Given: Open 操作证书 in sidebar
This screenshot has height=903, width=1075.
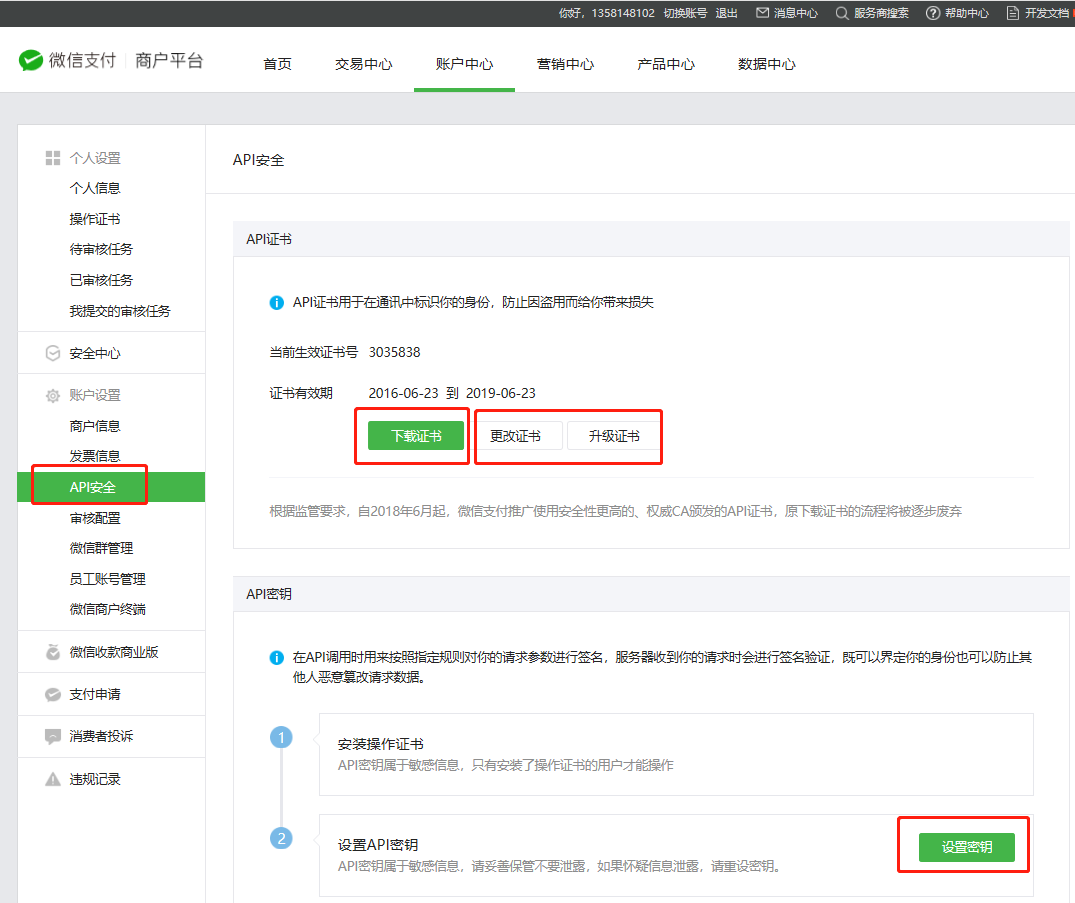Looking at the screenshot, I should (95, 219).
